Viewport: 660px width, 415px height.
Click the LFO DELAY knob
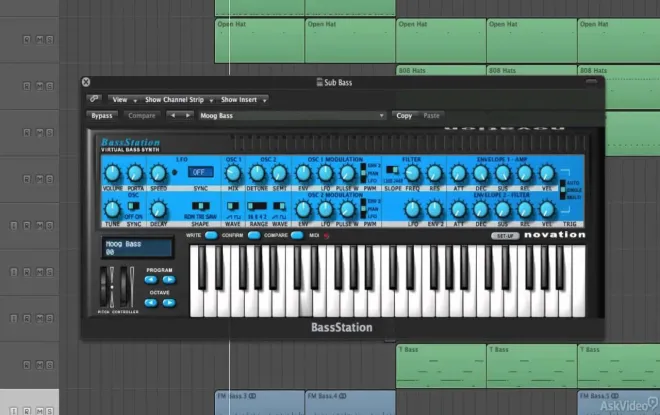[x=158, y=209]
